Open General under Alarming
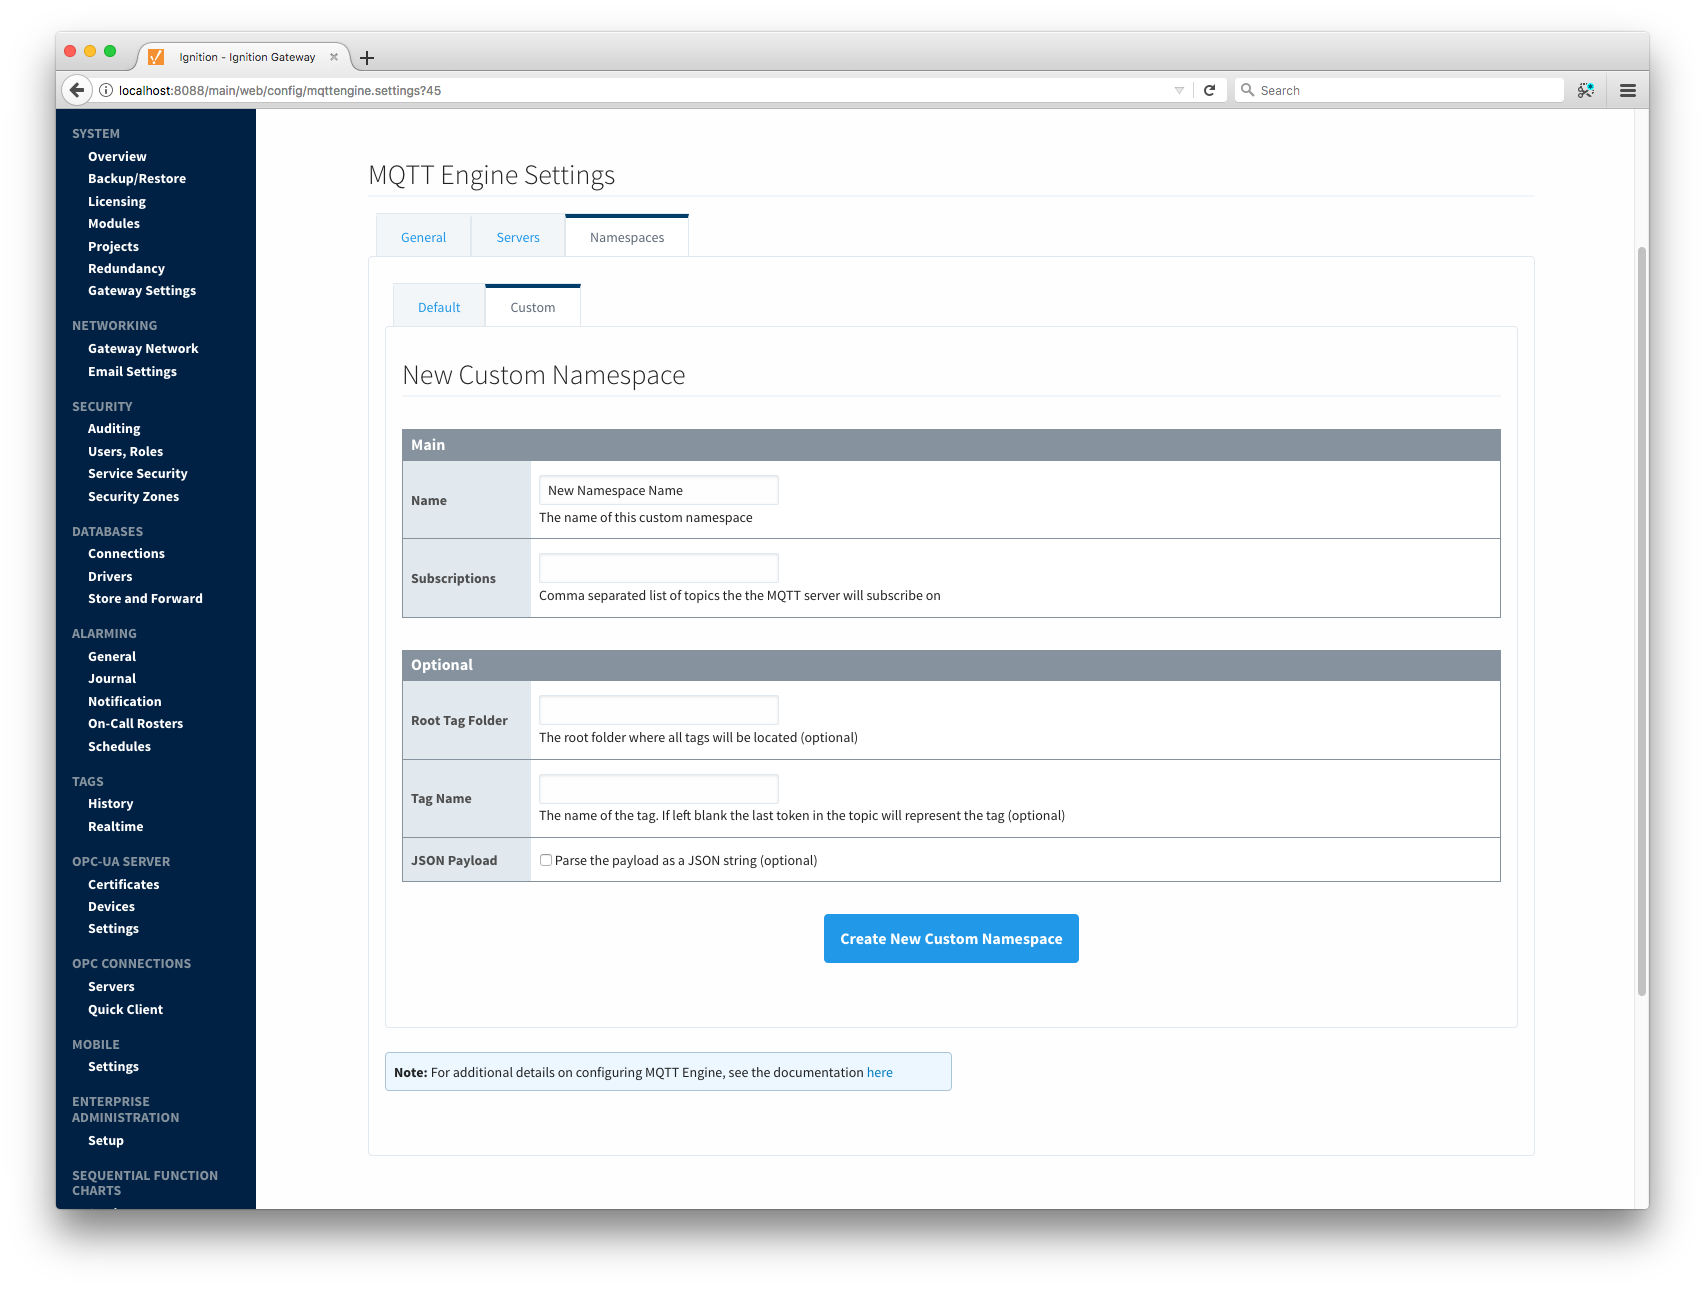The height and width of the screenshot is (1289, 1705). pyautogui.click(x=112, y=656)
